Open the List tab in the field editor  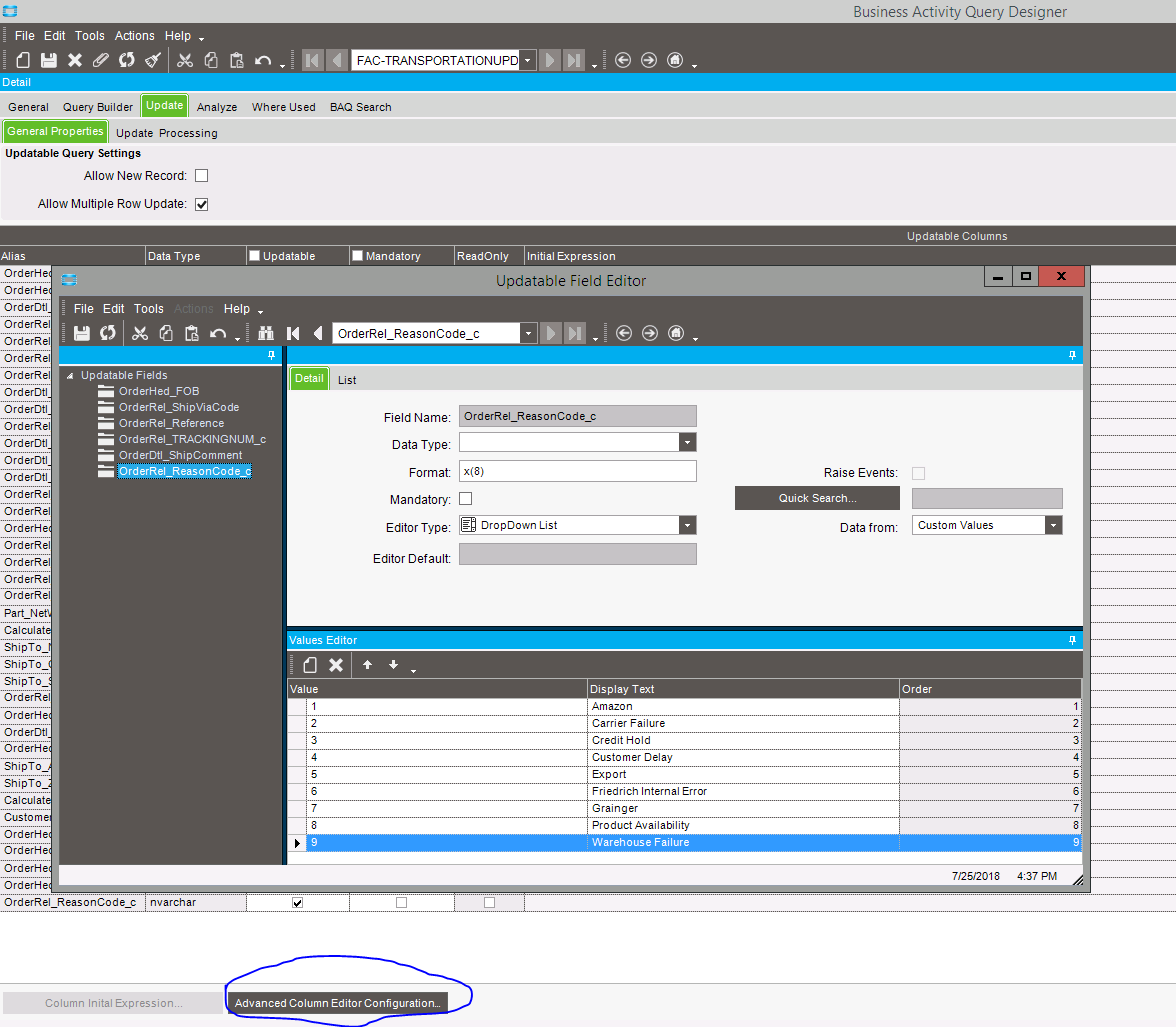pos(347,380)
